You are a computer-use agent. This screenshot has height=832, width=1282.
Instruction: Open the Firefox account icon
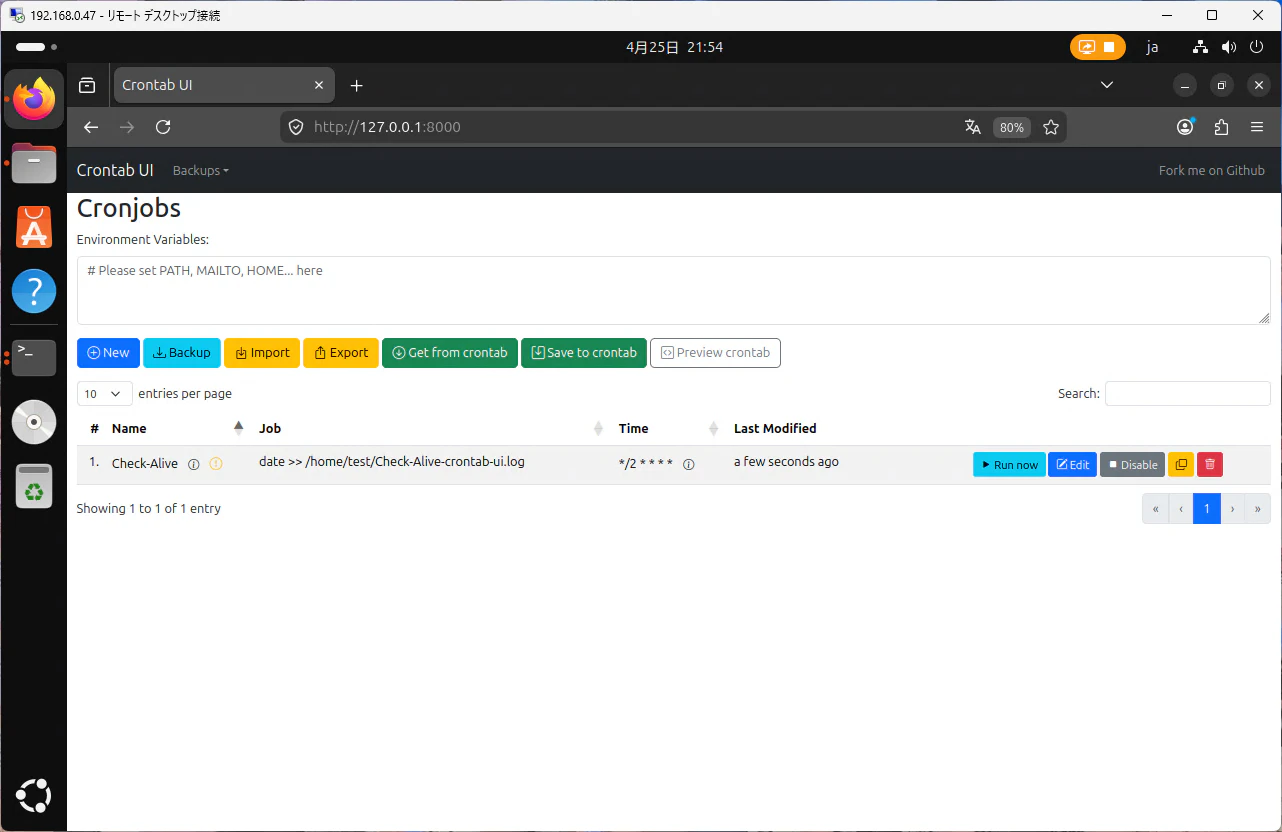(1185, 127)
